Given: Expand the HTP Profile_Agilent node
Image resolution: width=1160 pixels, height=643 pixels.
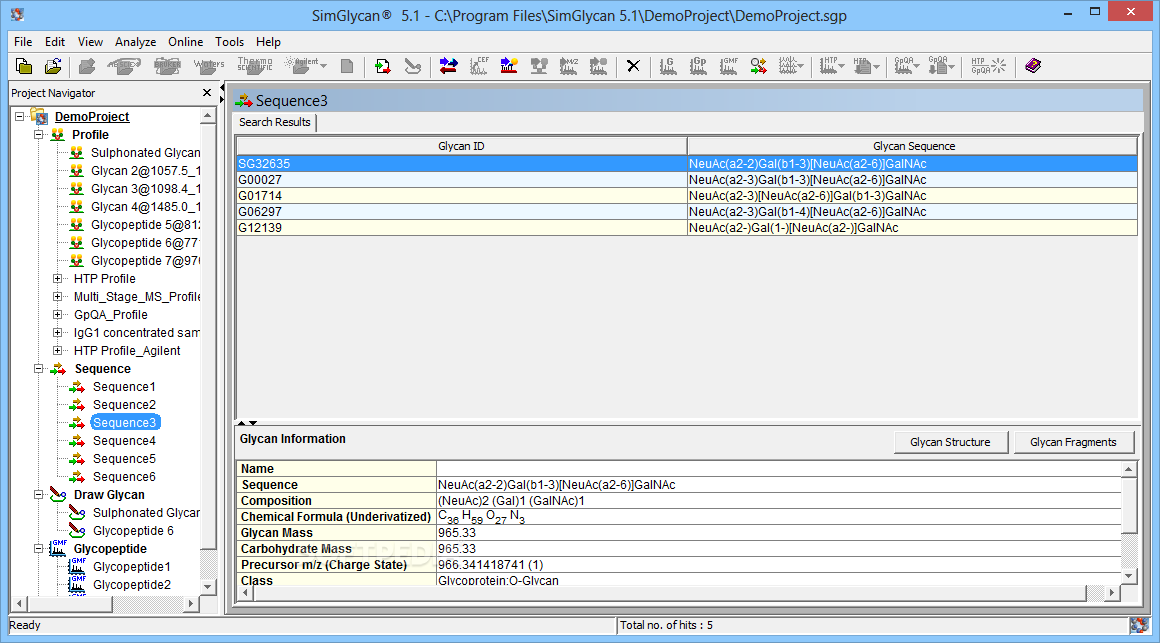Looking at the screenshot, I should [58, 351].
